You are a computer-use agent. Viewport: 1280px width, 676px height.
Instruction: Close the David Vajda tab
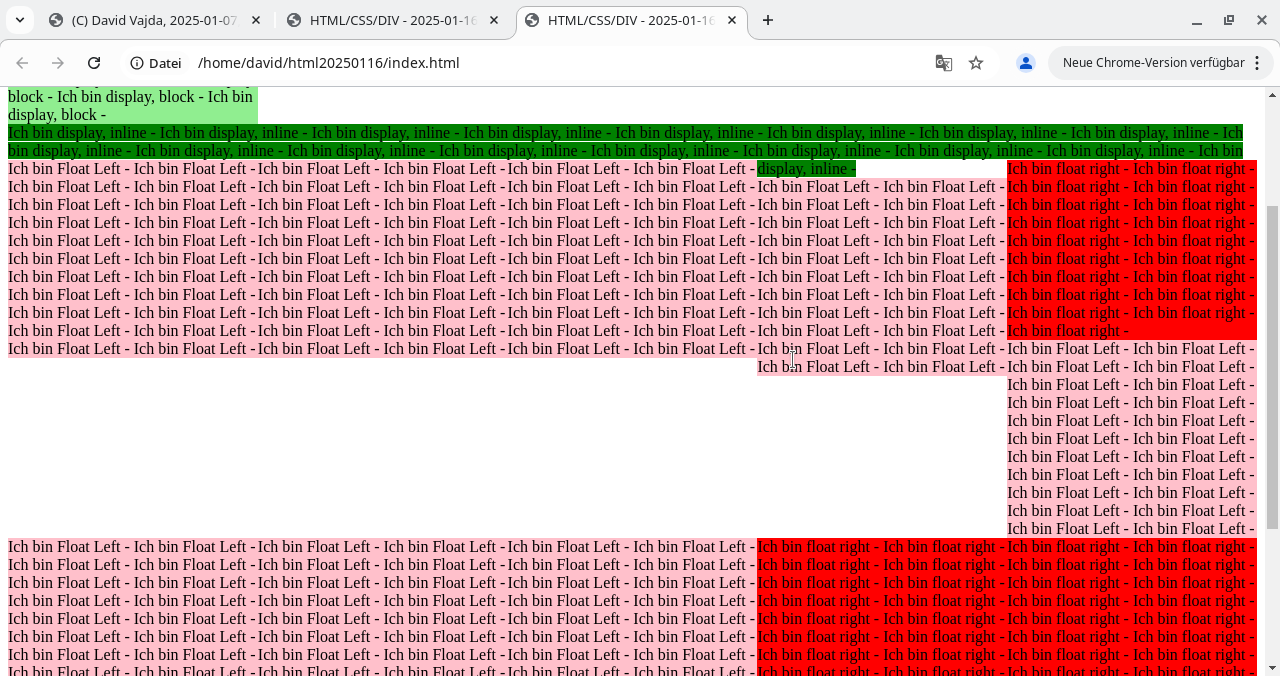pos(255,20)
